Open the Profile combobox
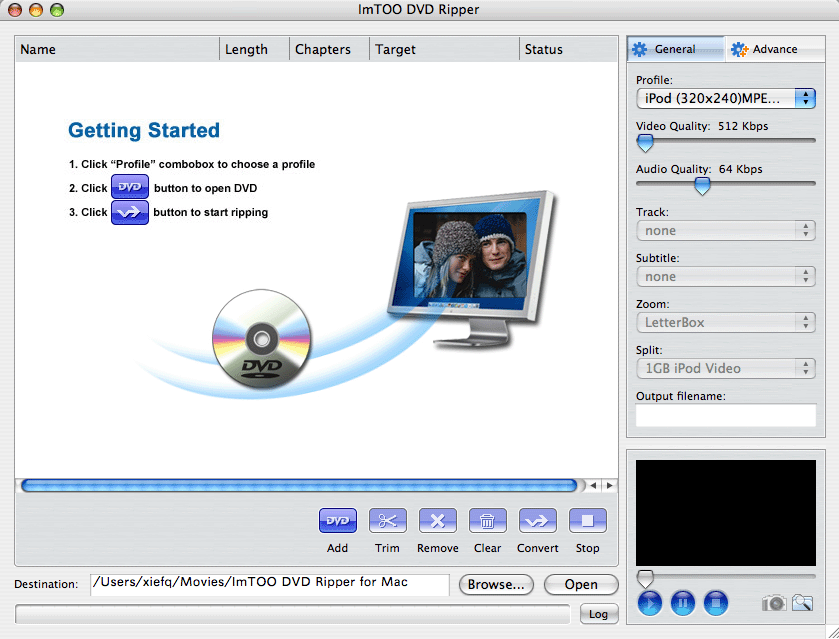Image resolution: width=839 pixels, height=639 pixels. coord(725,98)
